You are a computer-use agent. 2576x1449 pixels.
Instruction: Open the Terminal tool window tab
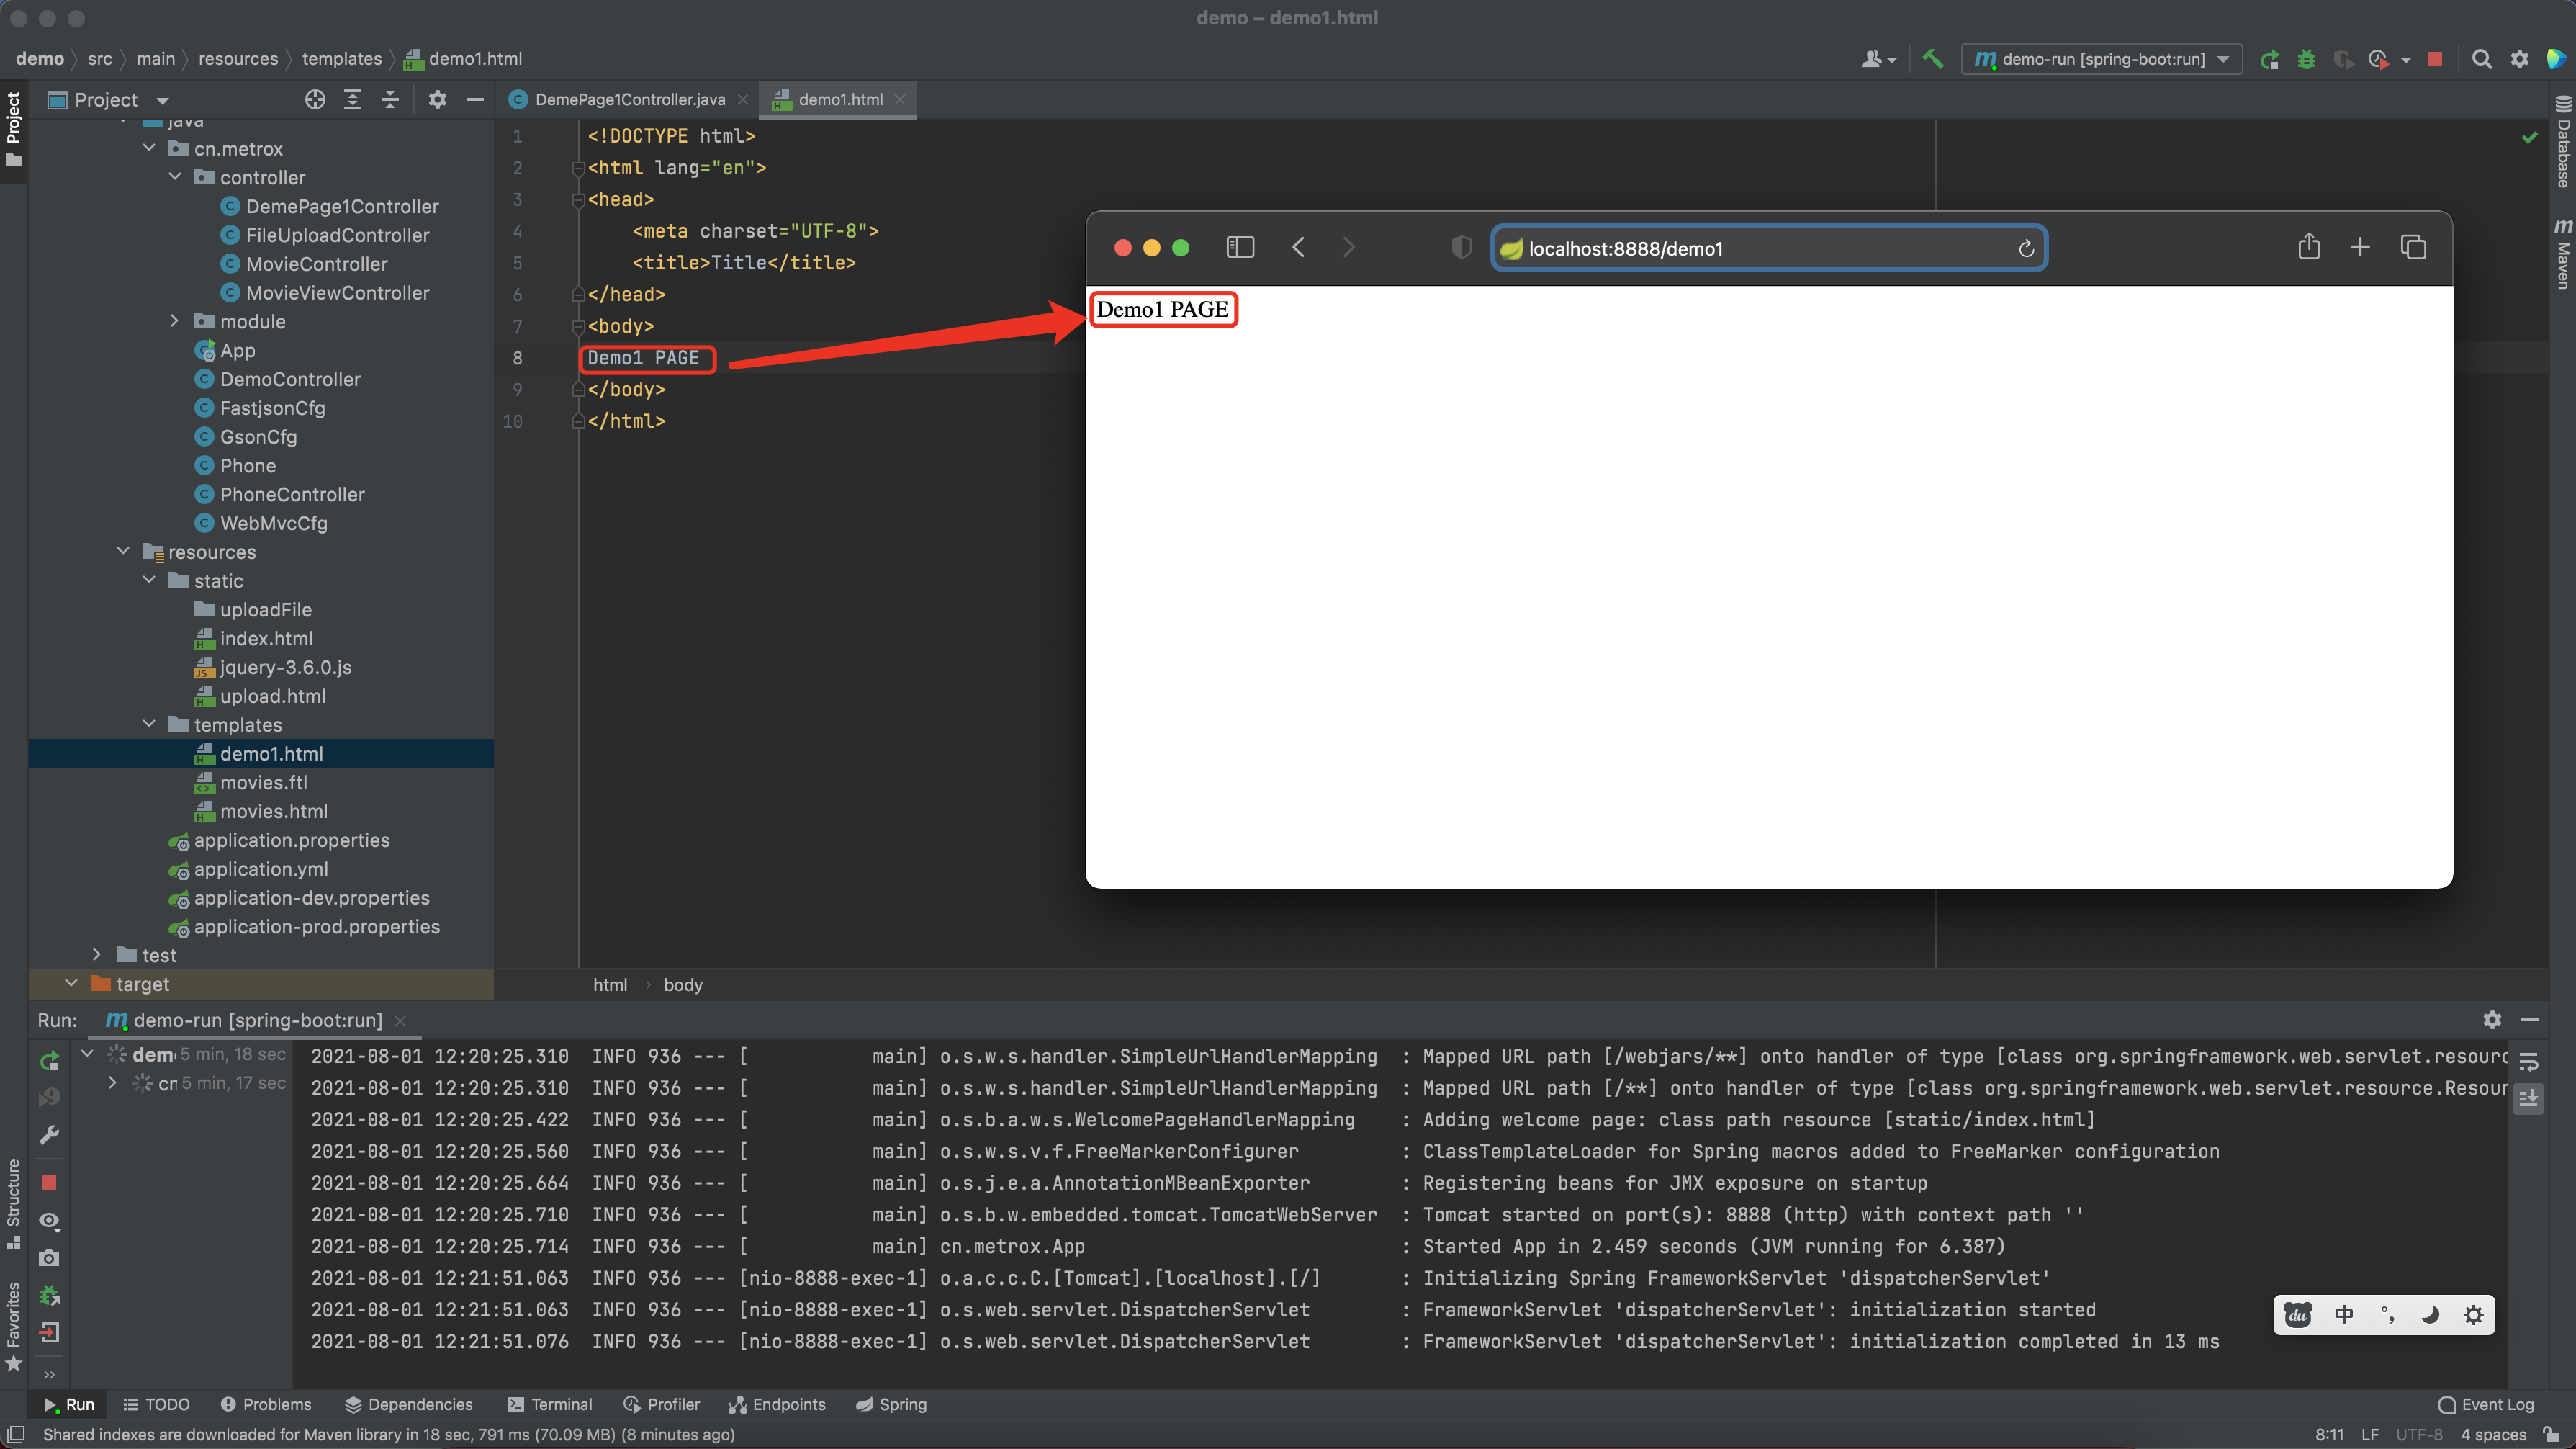pos(550,1404)
